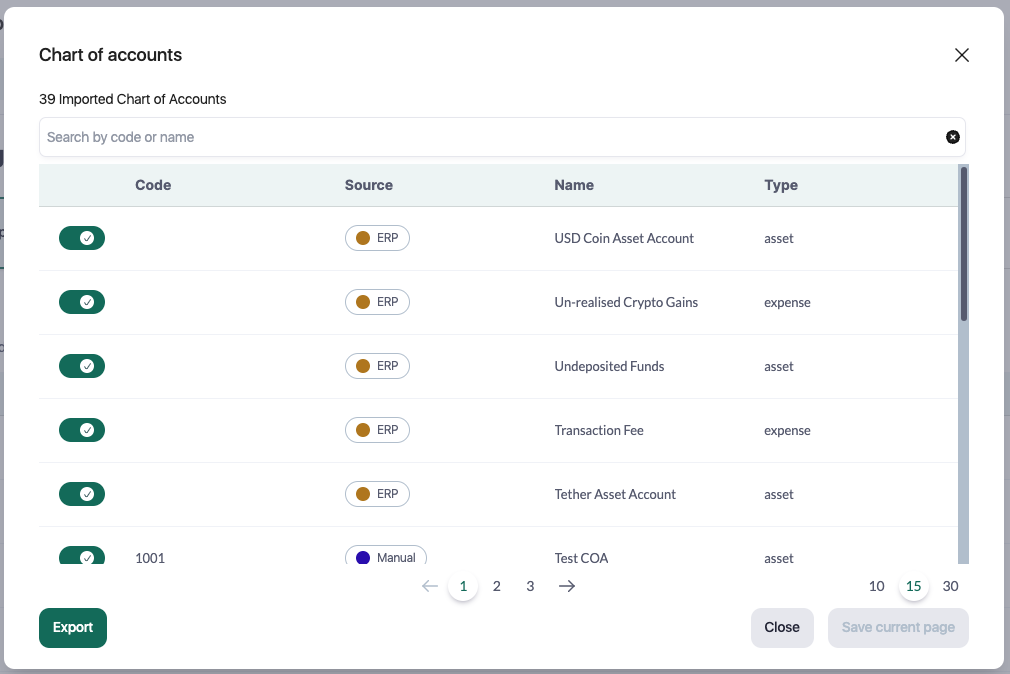Viewport: 1010px width, 674px height.
Task: Click Save current page button
Action: click(x=898, y=628)
